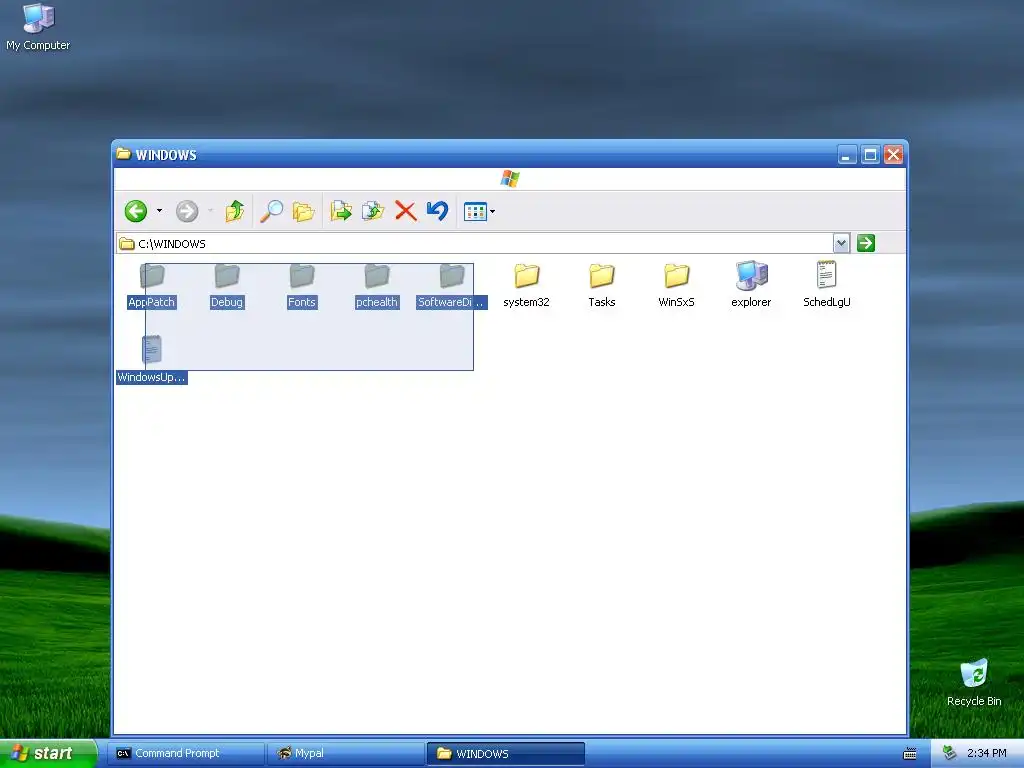The image size is (1024, 768).
Task: Switch to Command Prompt taskbar button
Action: [x=187, y=754]
